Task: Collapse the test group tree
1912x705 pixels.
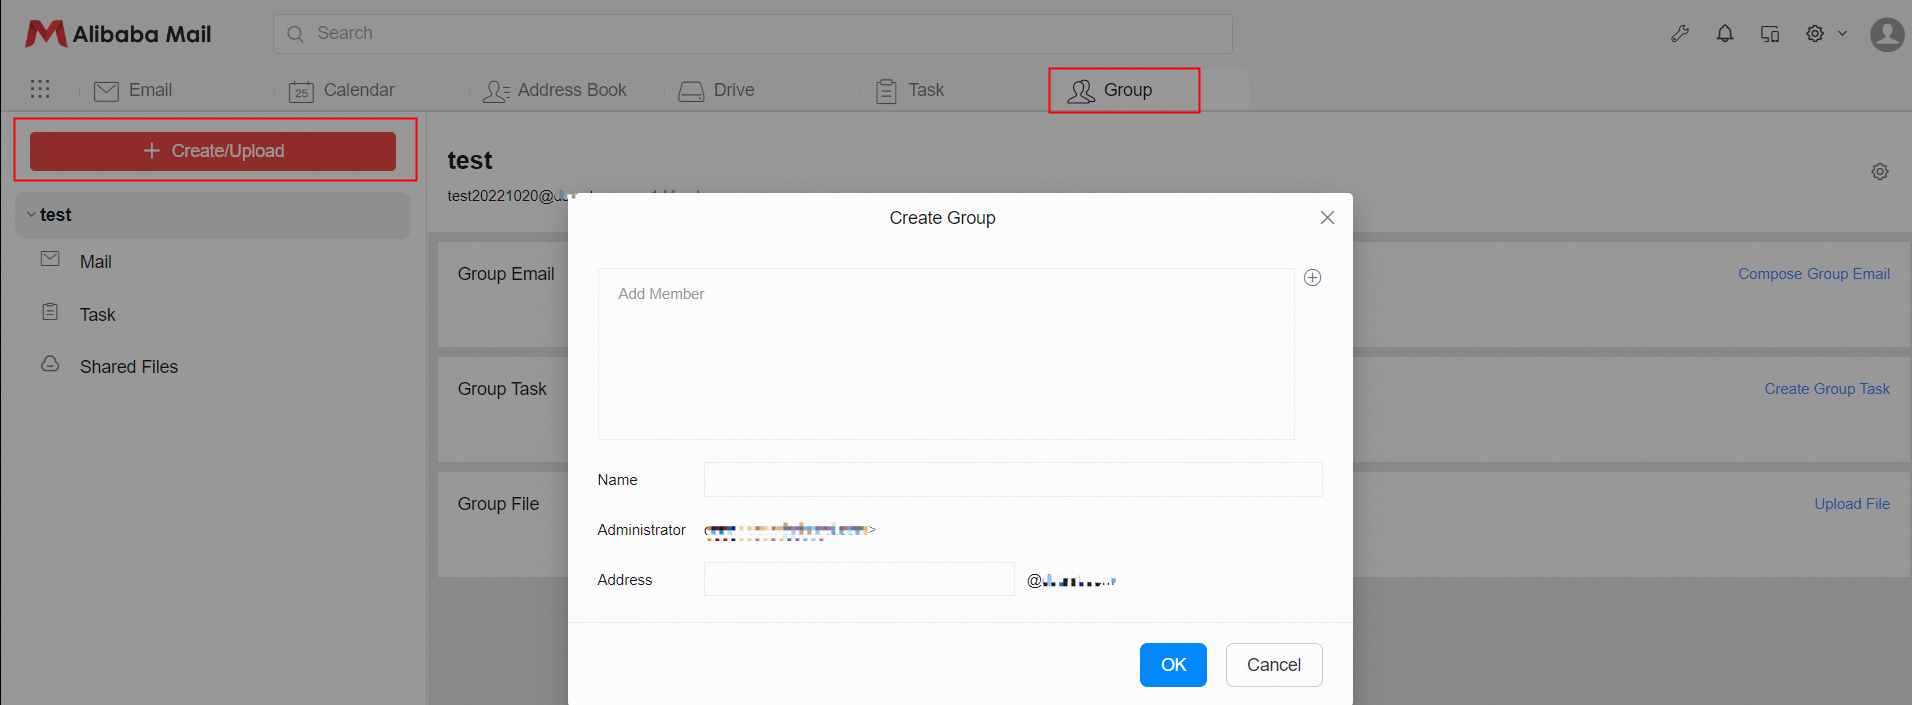Action: pyautogui.click(x=31, y=215)
